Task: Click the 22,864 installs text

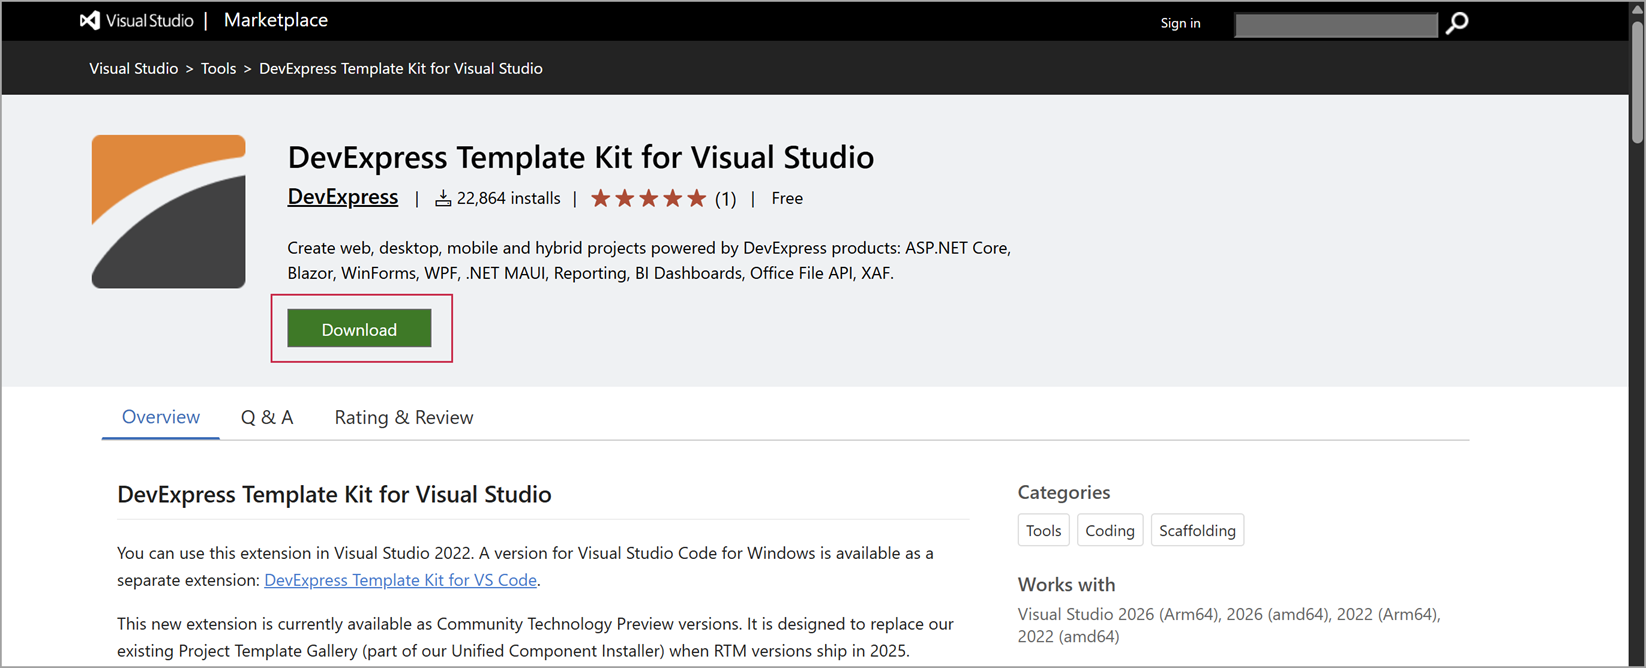Action: (x=508, y=198)
